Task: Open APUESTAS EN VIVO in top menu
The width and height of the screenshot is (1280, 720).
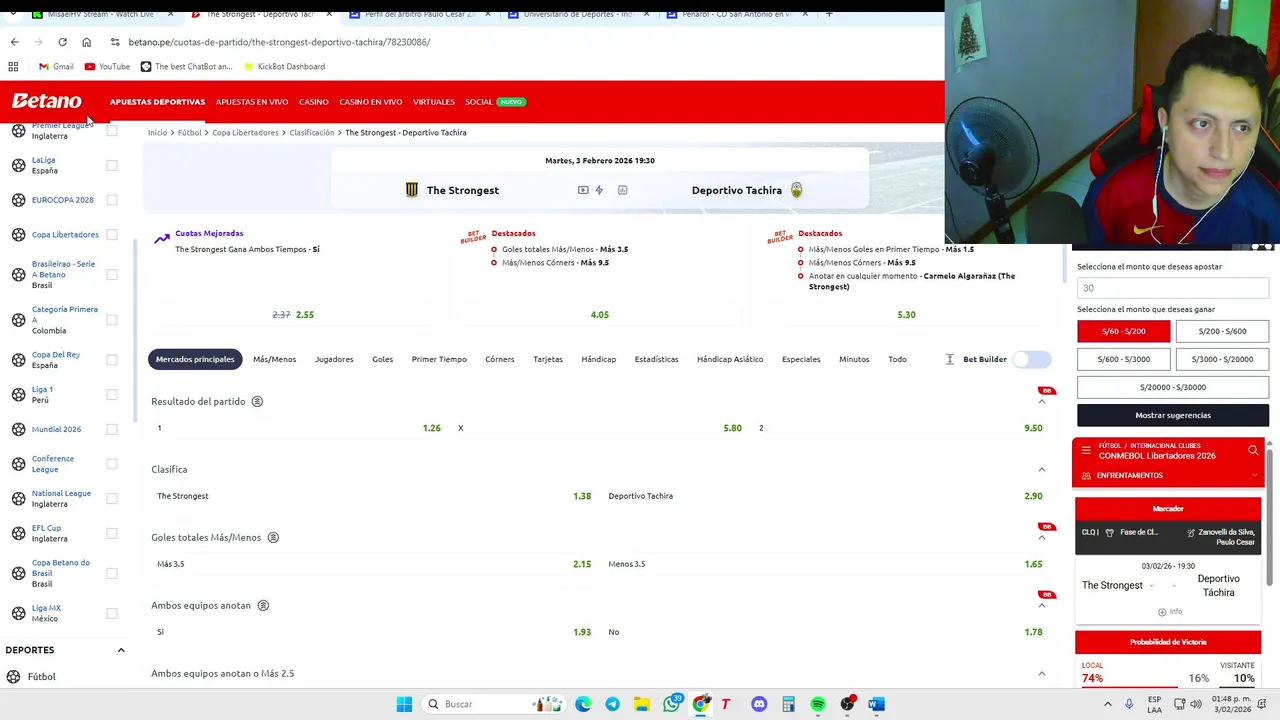Action: click(252, 102)
